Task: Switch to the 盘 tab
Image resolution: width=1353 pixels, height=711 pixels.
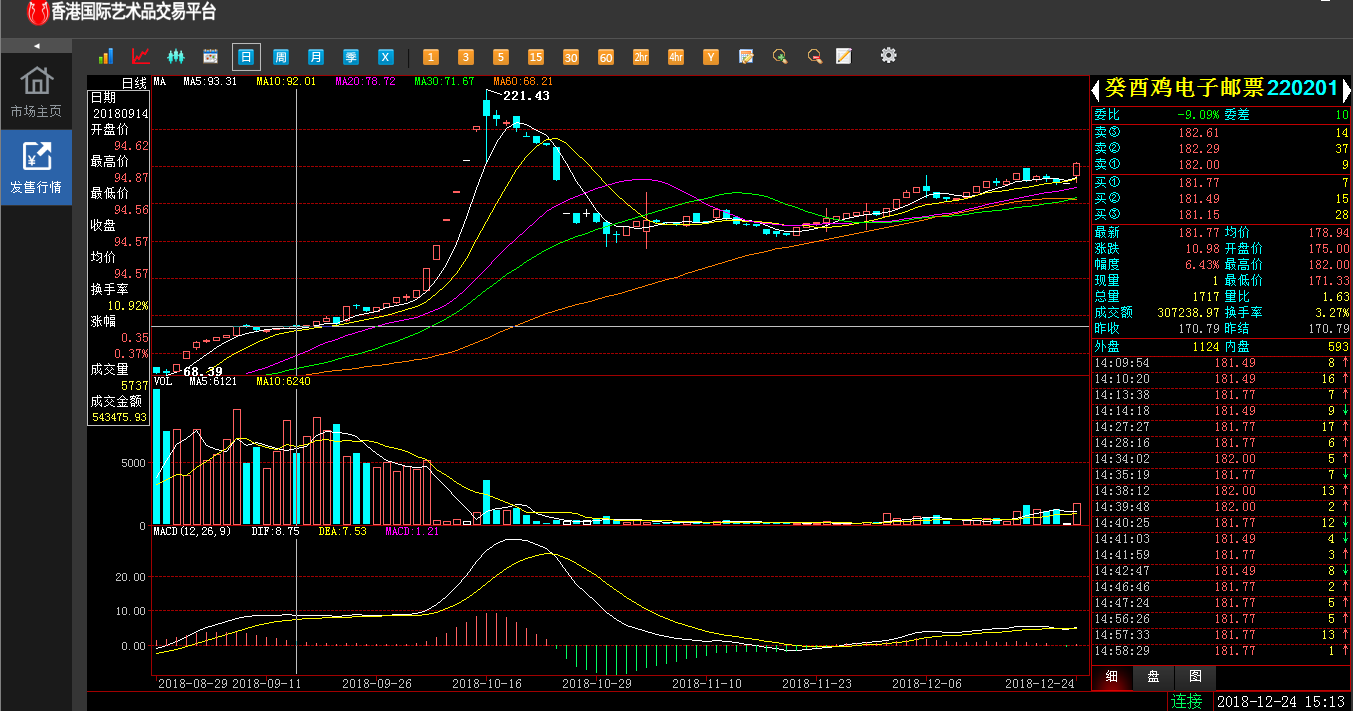Action: point(1153,677)
